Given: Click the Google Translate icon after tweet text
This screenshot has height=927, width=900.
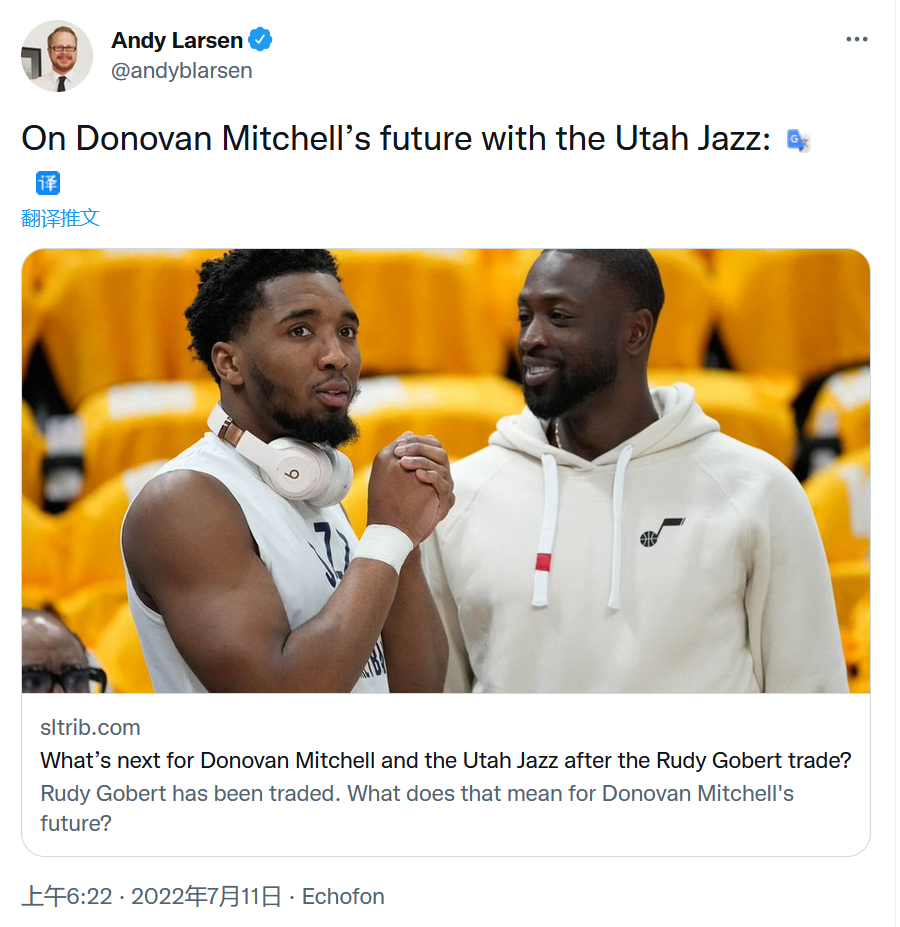Looking at the screenshot, I should tap(798, 141).
